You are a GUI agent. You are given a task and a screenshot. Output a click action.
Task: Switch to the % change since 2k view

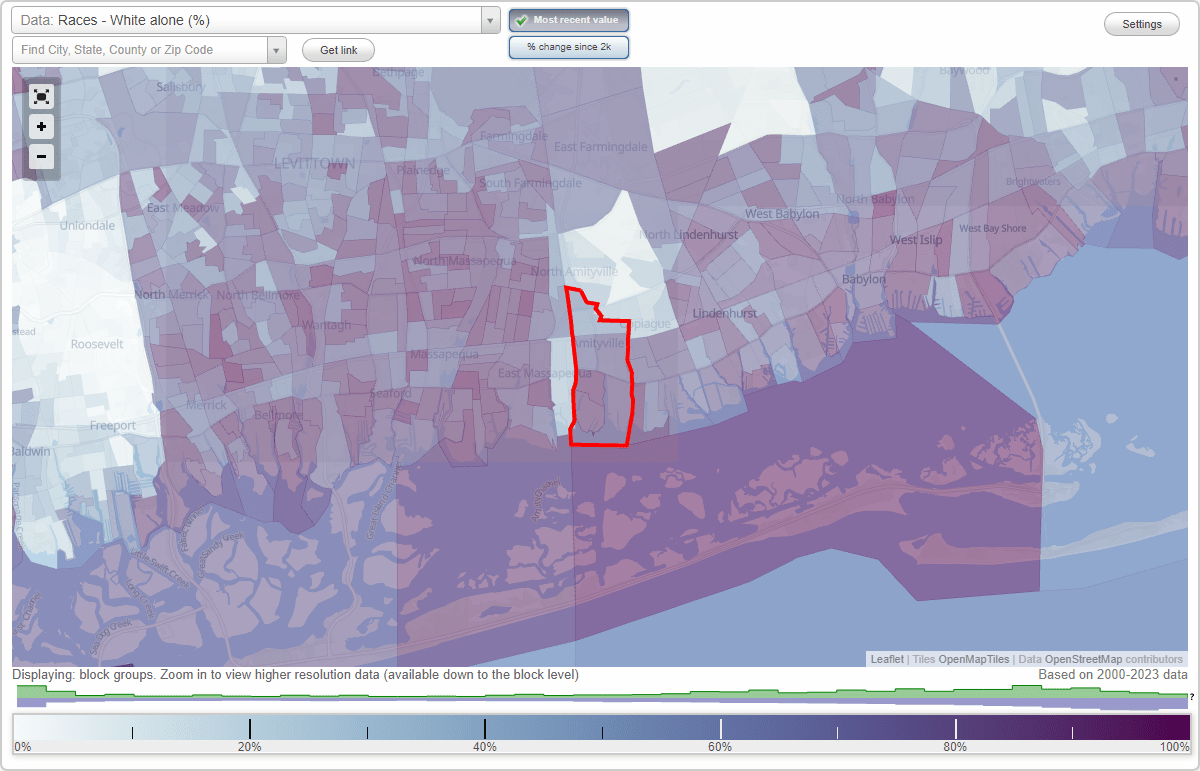pos(568,46)
